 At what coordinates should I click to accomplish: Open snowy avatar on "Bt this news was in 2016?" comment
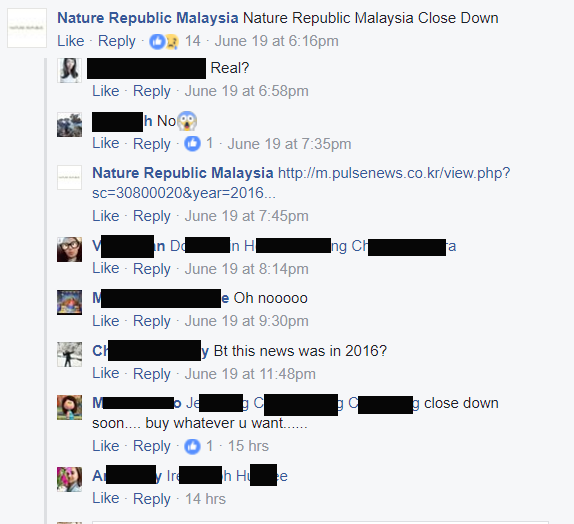coord(69,354)
